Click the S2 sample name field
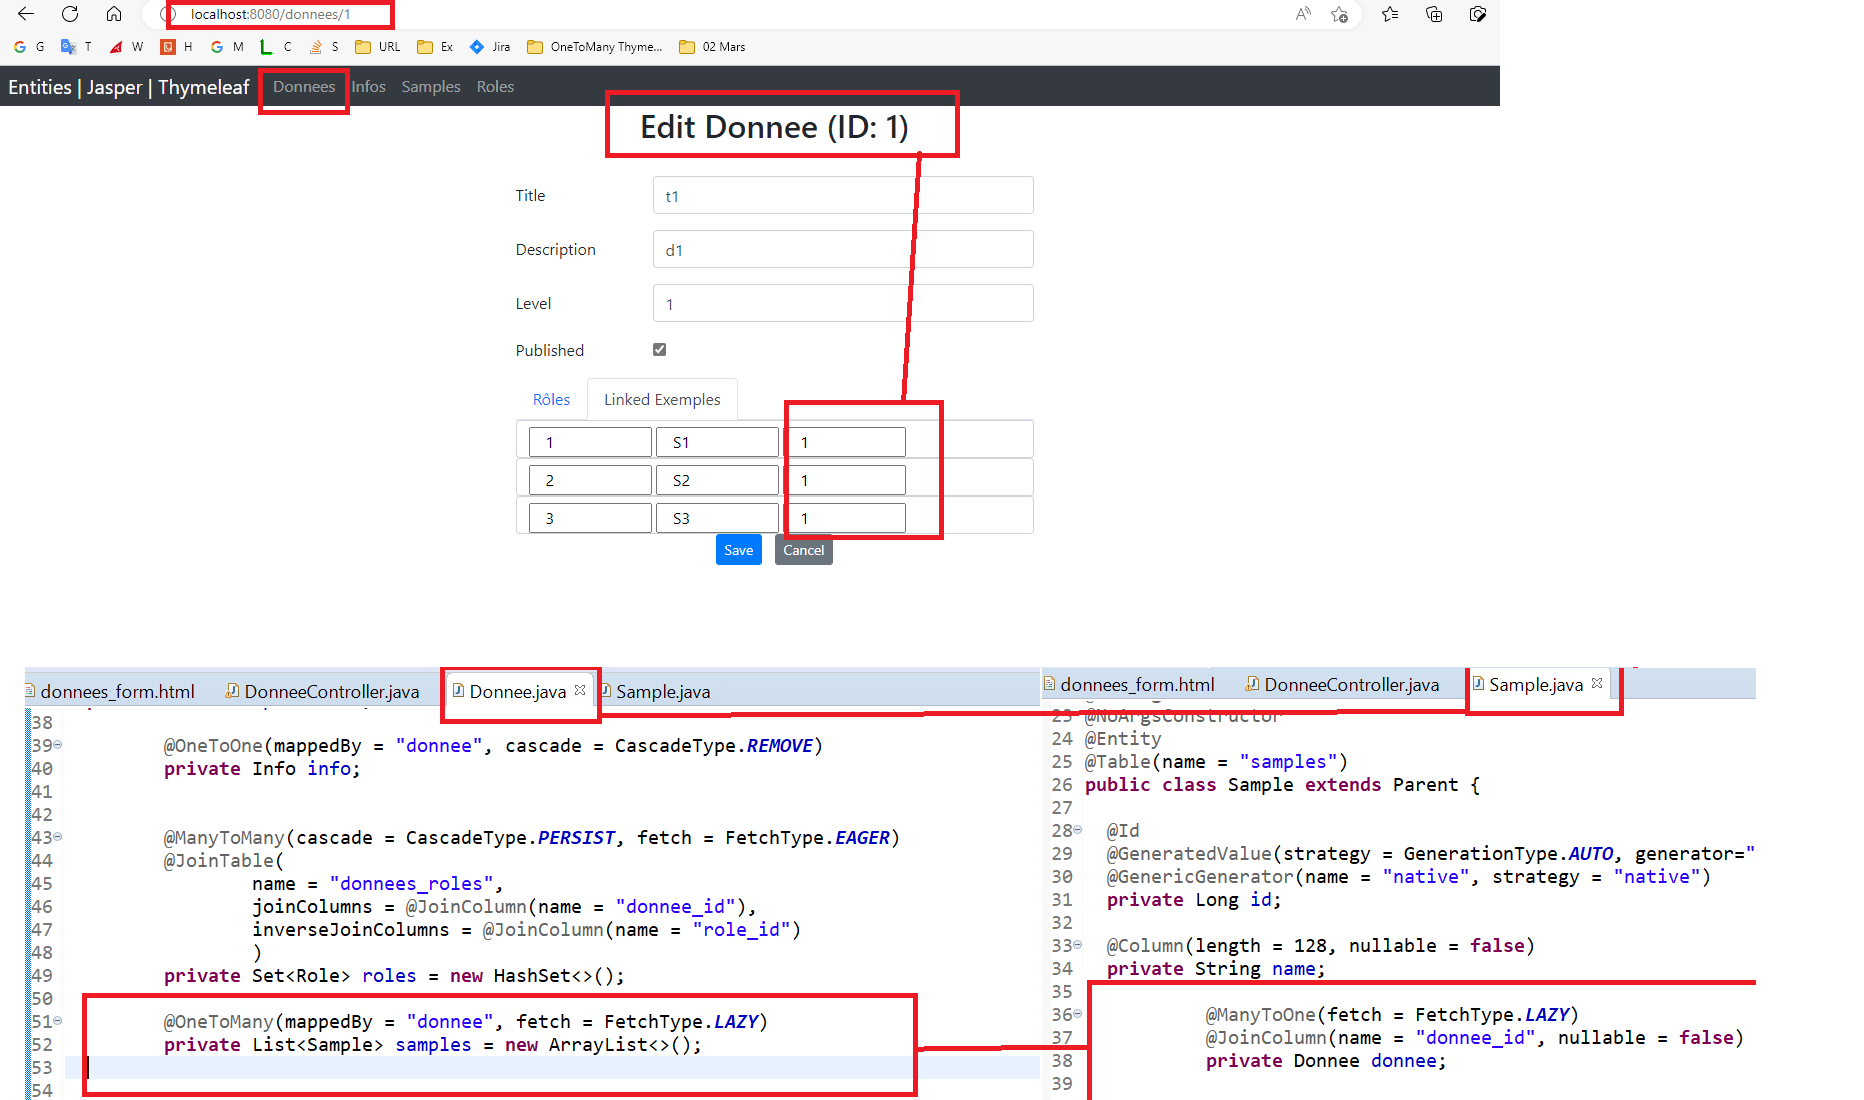The width and height of the screenshot is (1864, 1100). coord(717,480)
